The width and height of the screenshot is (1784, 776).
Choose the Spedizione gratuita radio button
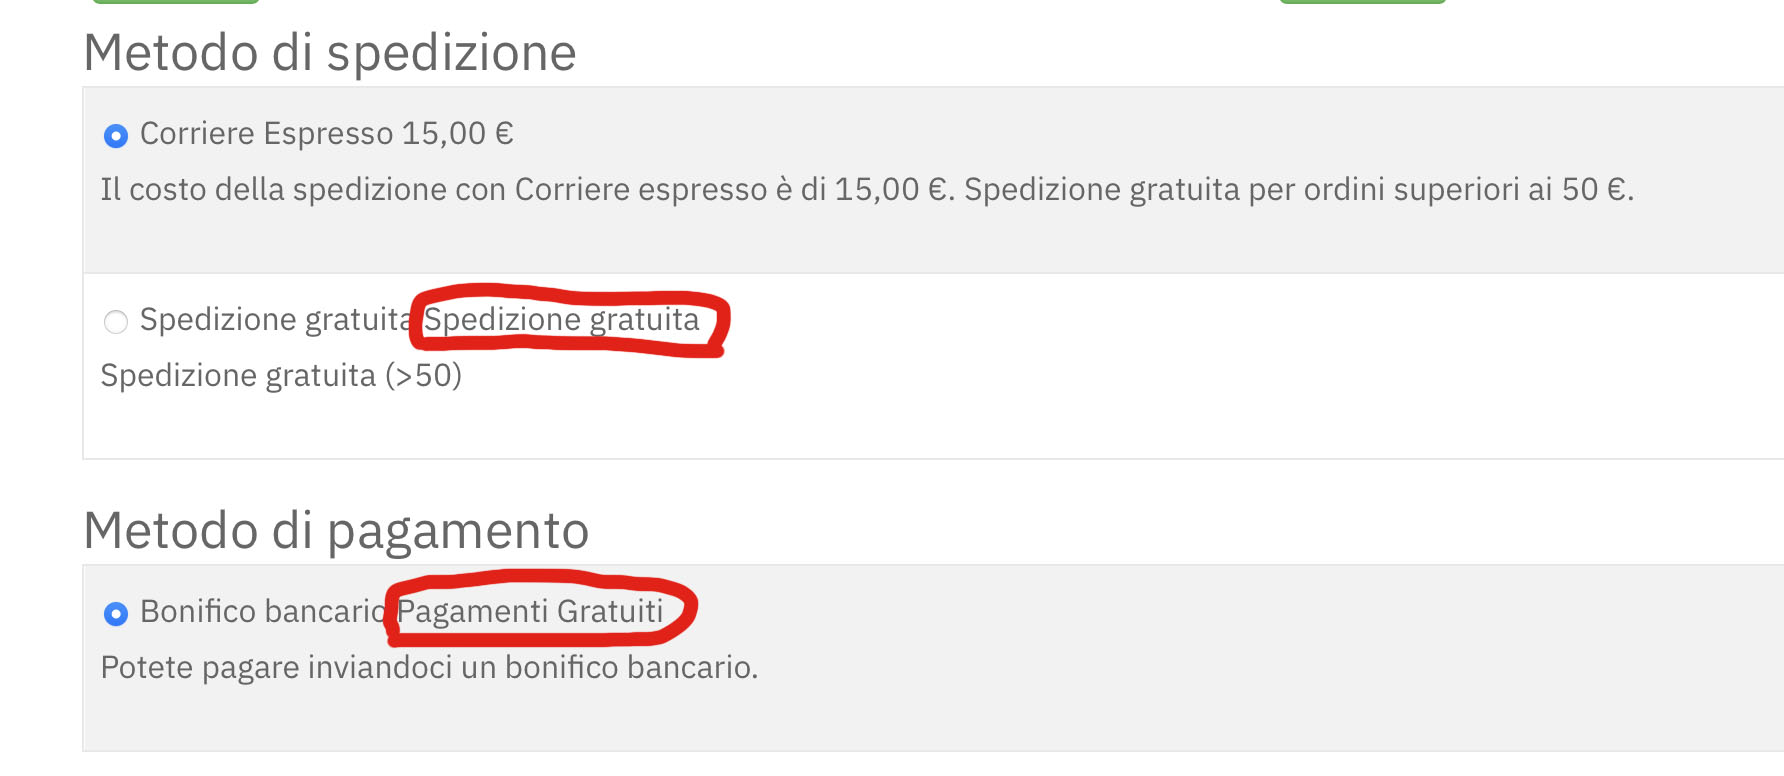(x=116, y=321)
